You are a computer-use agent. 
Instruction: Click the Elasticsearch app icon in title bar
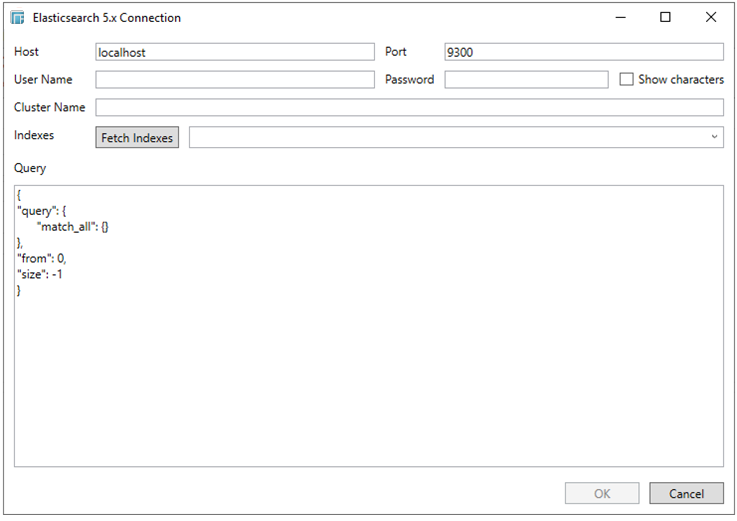17,18
